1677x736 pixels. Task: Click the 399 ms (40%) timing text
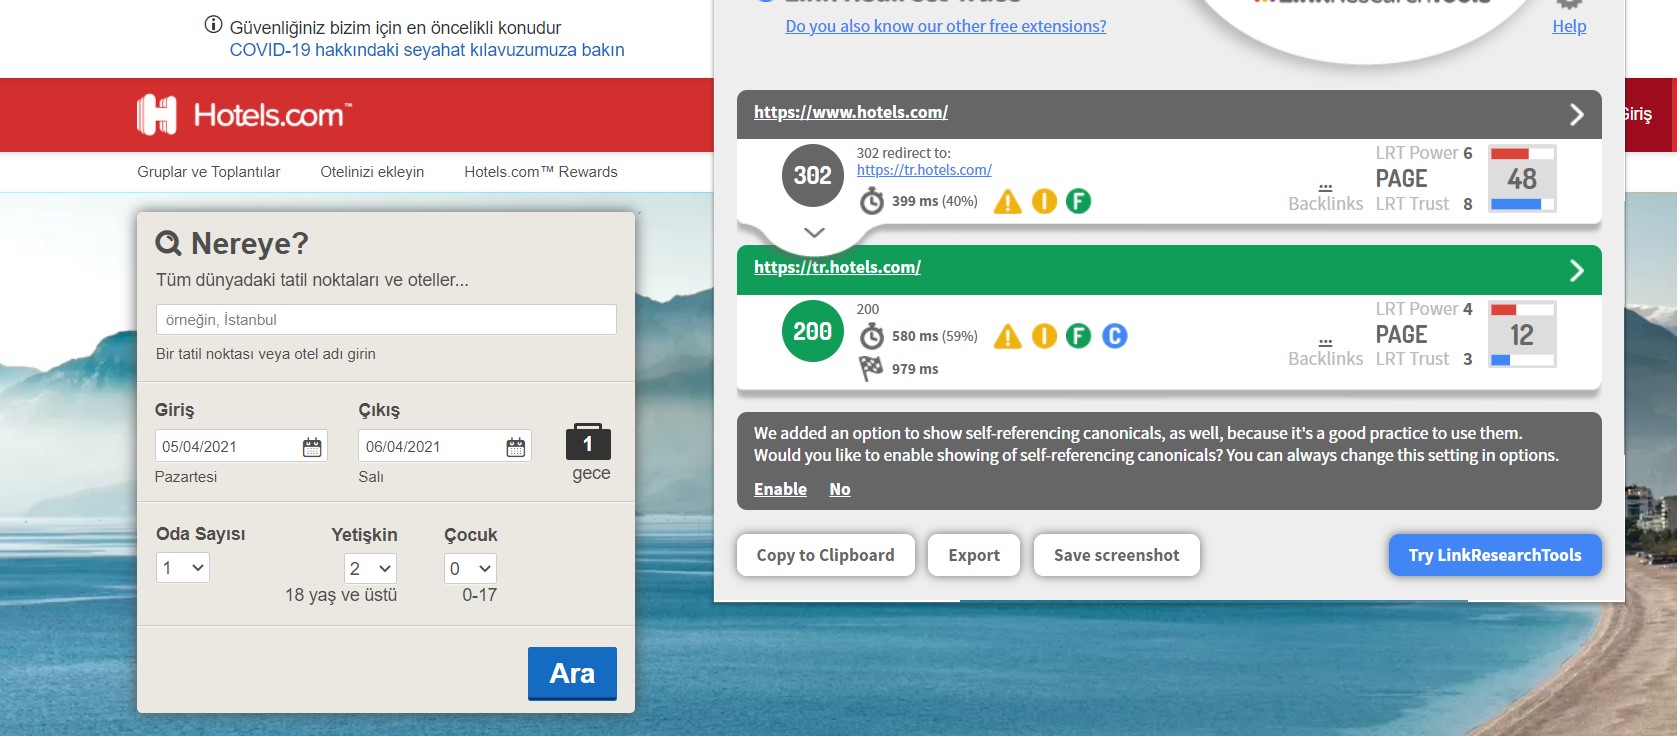[x=935, y=201]
